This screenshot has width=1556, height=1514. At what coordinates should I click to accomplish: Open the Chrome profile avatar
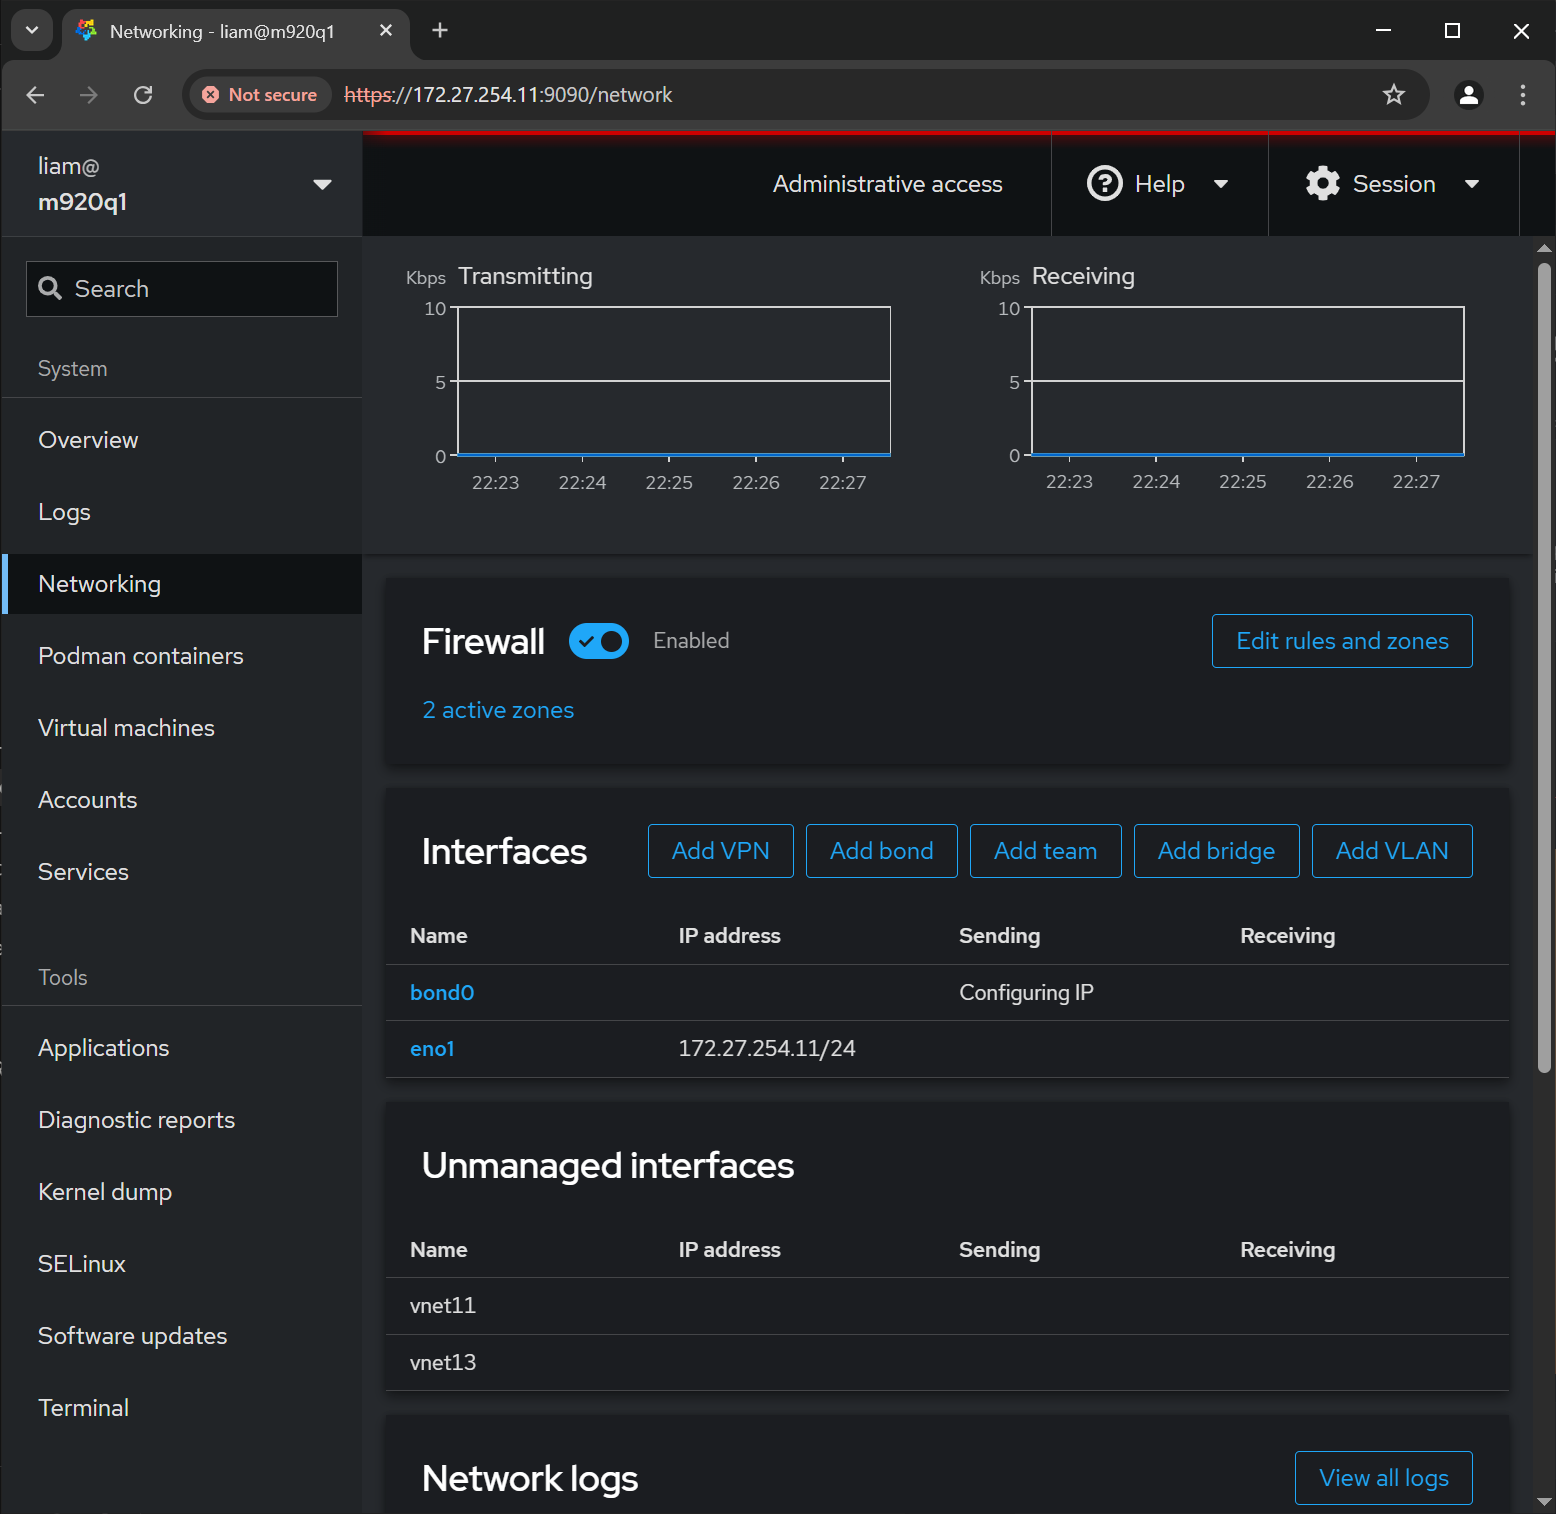[1468, 95]
